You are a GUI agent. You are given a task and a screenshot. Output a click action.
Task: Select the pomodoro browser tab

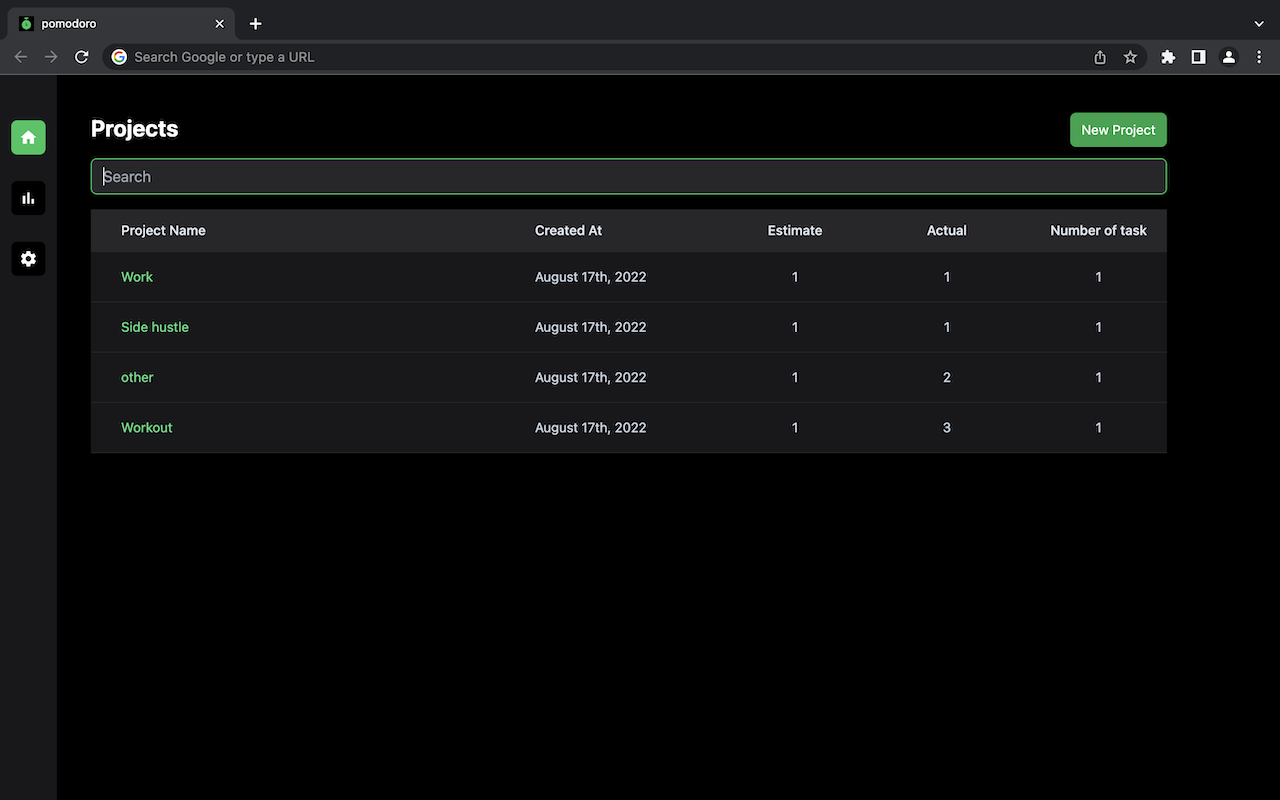coord(120,23)
